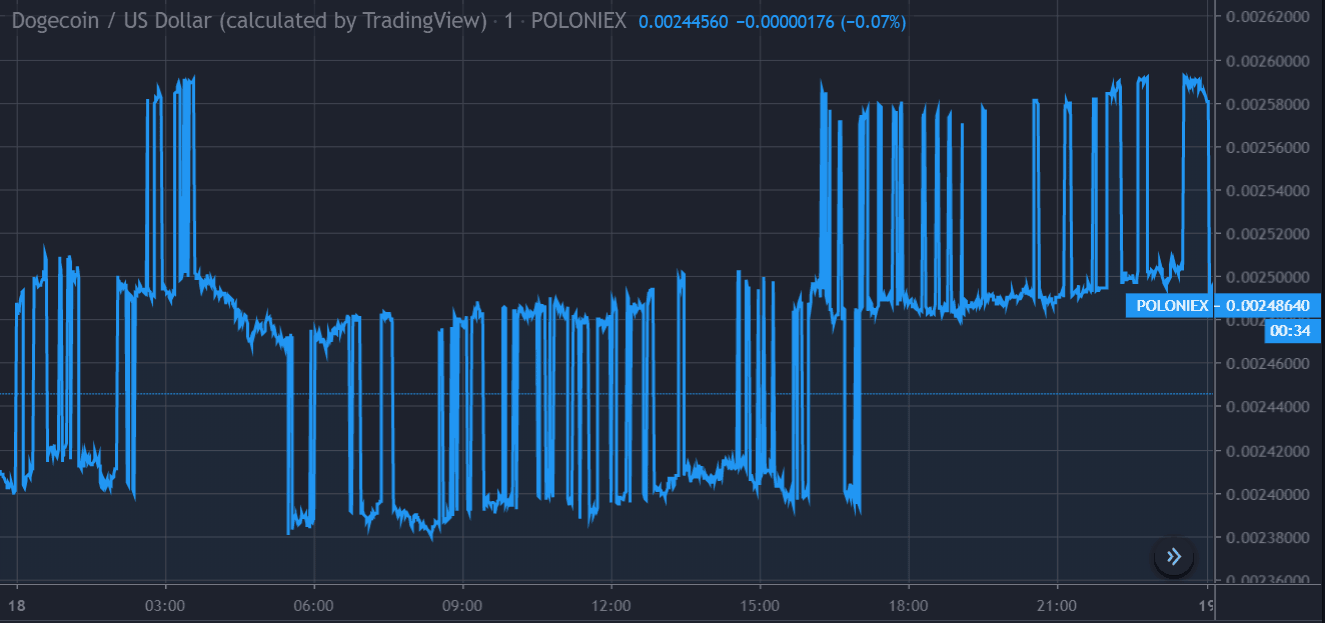Click the last price value 0.00244560
1325x623 pixels.
(x=683, y=20)
